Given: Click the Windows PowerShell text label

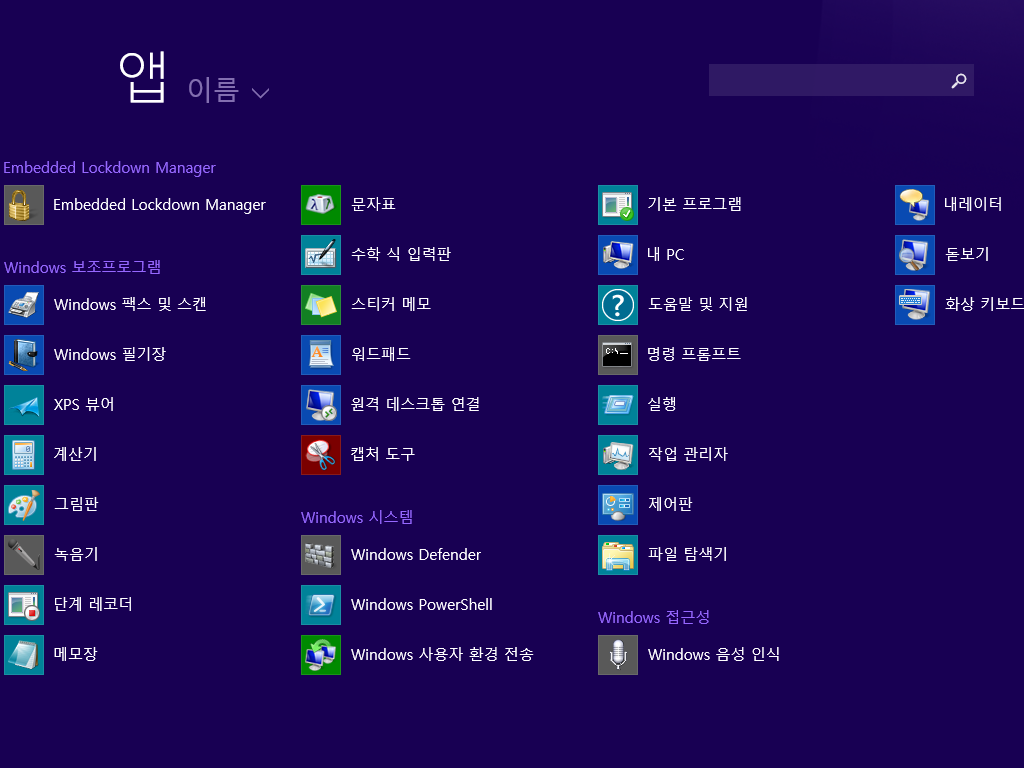Looking at the screenshot, I should coord(422,605).
